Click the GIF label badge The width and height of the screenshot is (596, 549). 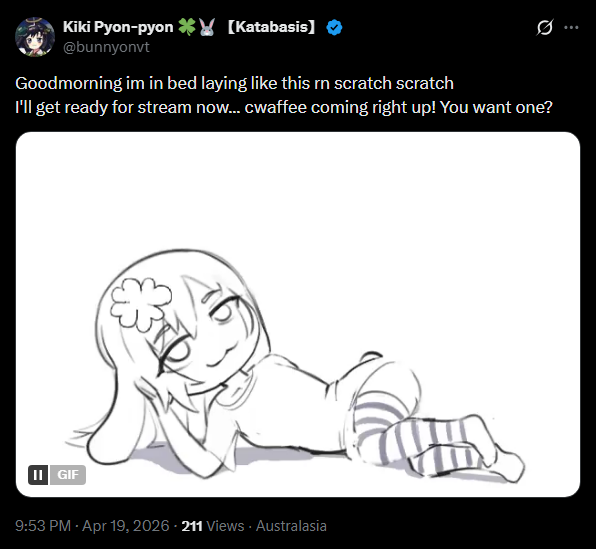tap(68, 475)
